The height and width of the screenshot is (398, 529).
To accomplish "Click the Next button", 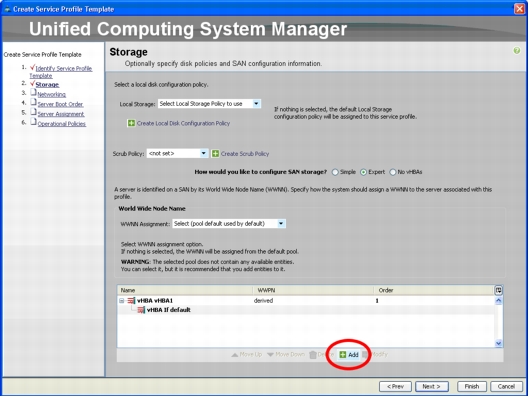I will pyautogui.click(x=431, y=386).
